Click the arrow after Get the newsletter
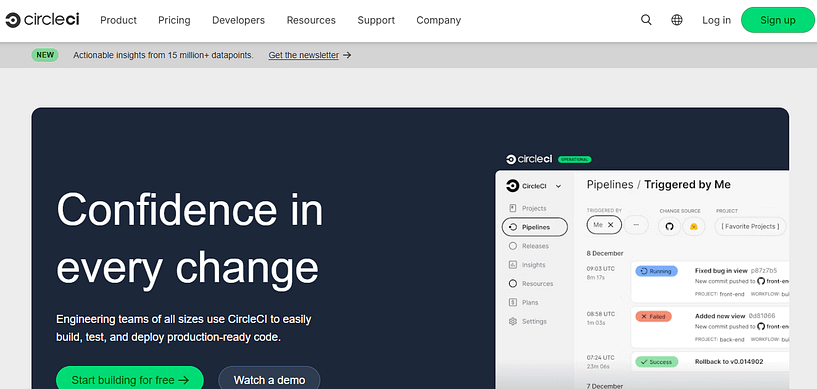 pyautogui.click(x=348, y=55)
